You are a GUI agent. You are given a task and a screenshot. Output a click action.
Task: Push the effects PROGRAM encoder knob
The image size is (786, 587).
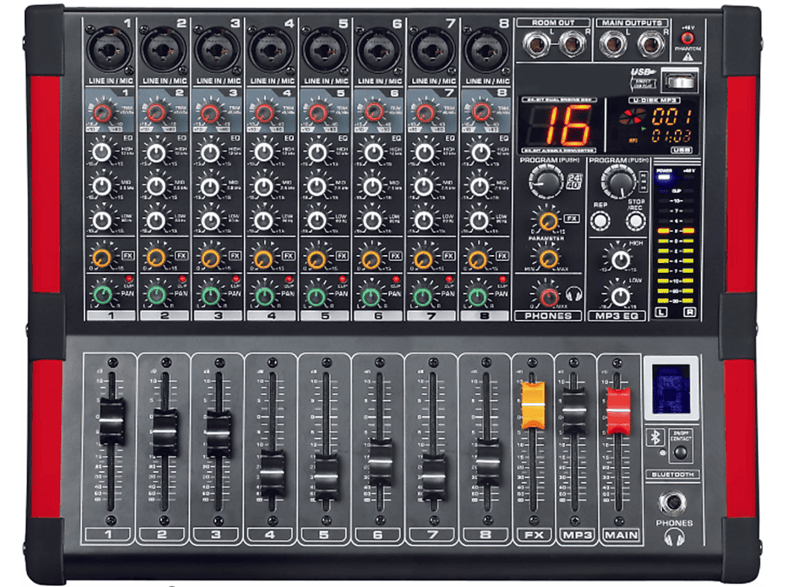pos(546,180)
